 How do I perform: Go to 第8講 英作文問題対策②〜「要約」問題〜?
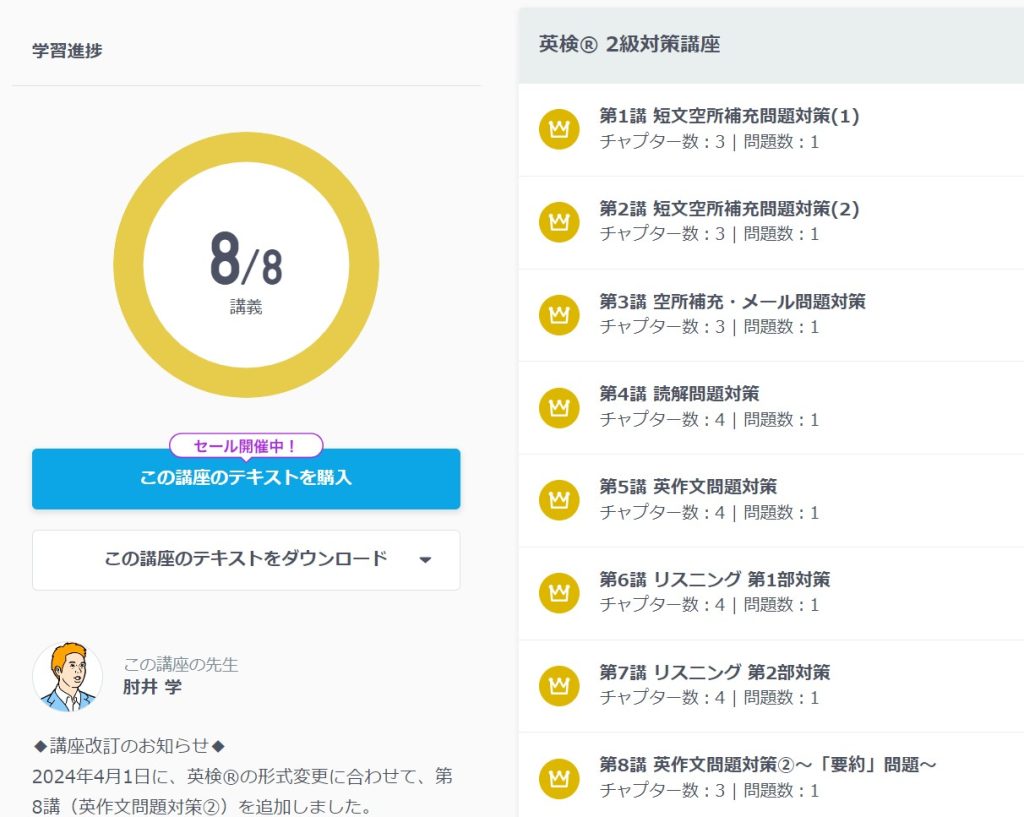pyautogui.click(x=767, y=765)
